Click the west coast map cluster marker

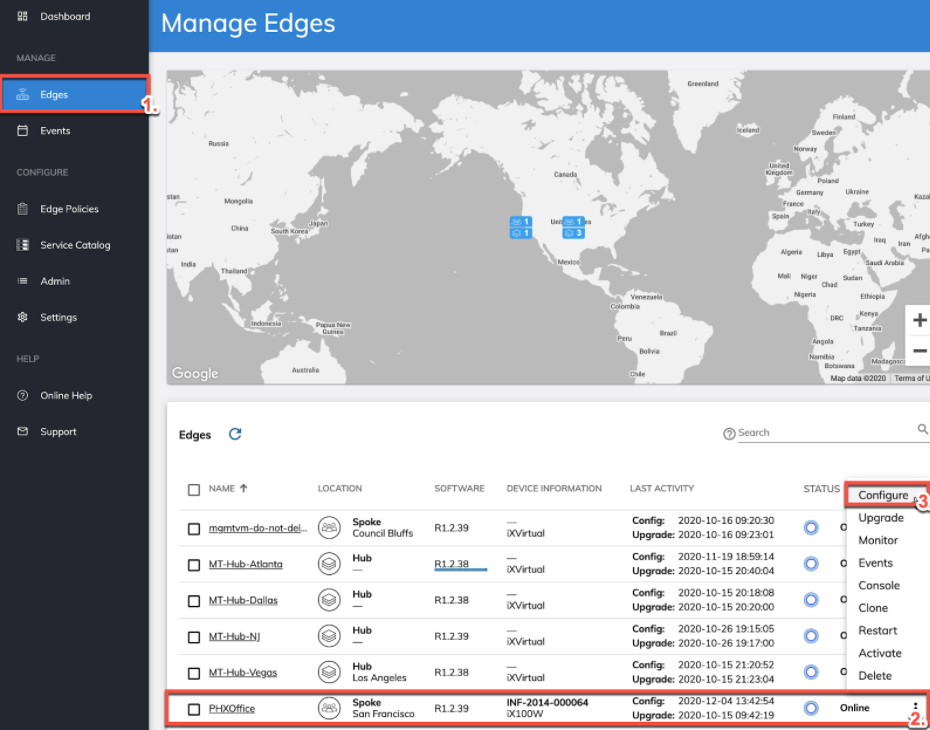521,228
